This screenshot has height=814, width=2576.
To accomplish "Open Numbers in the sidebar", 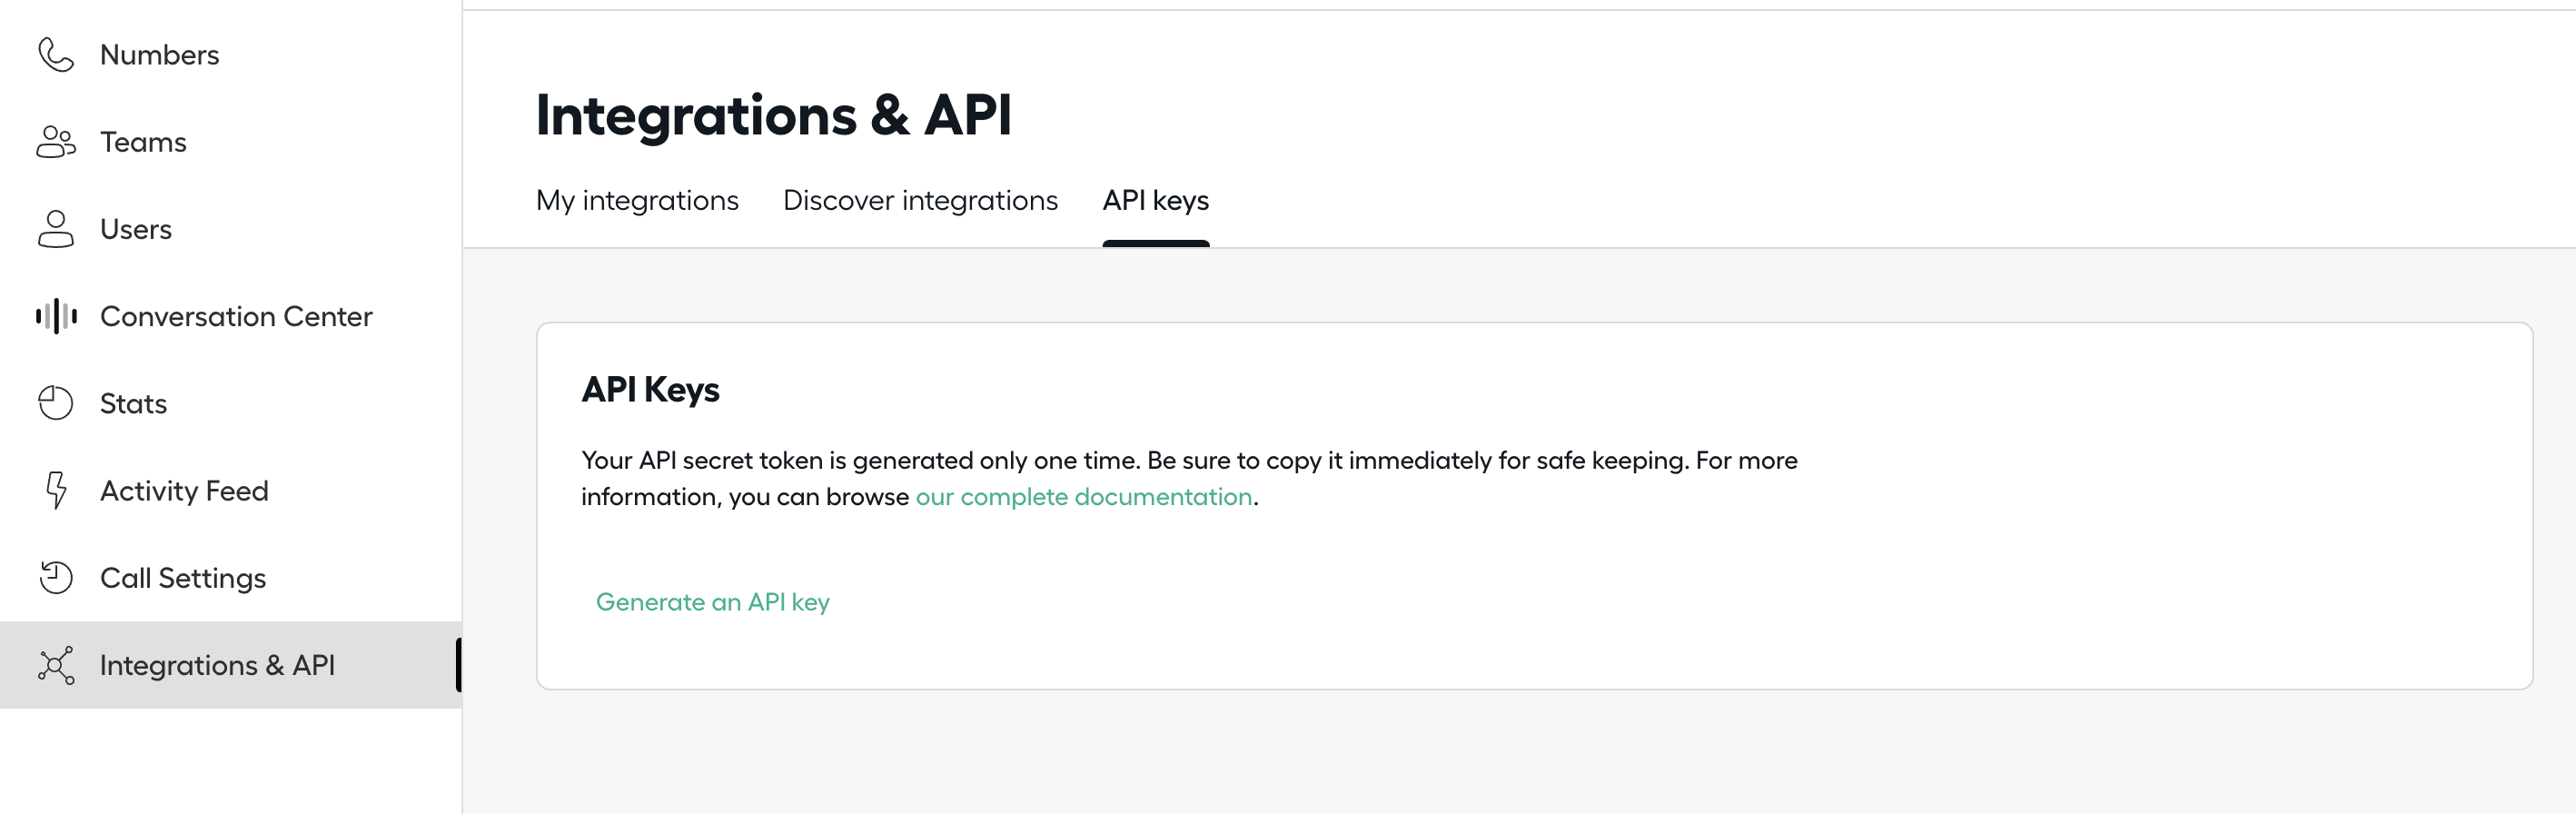I will coord(231,55).
